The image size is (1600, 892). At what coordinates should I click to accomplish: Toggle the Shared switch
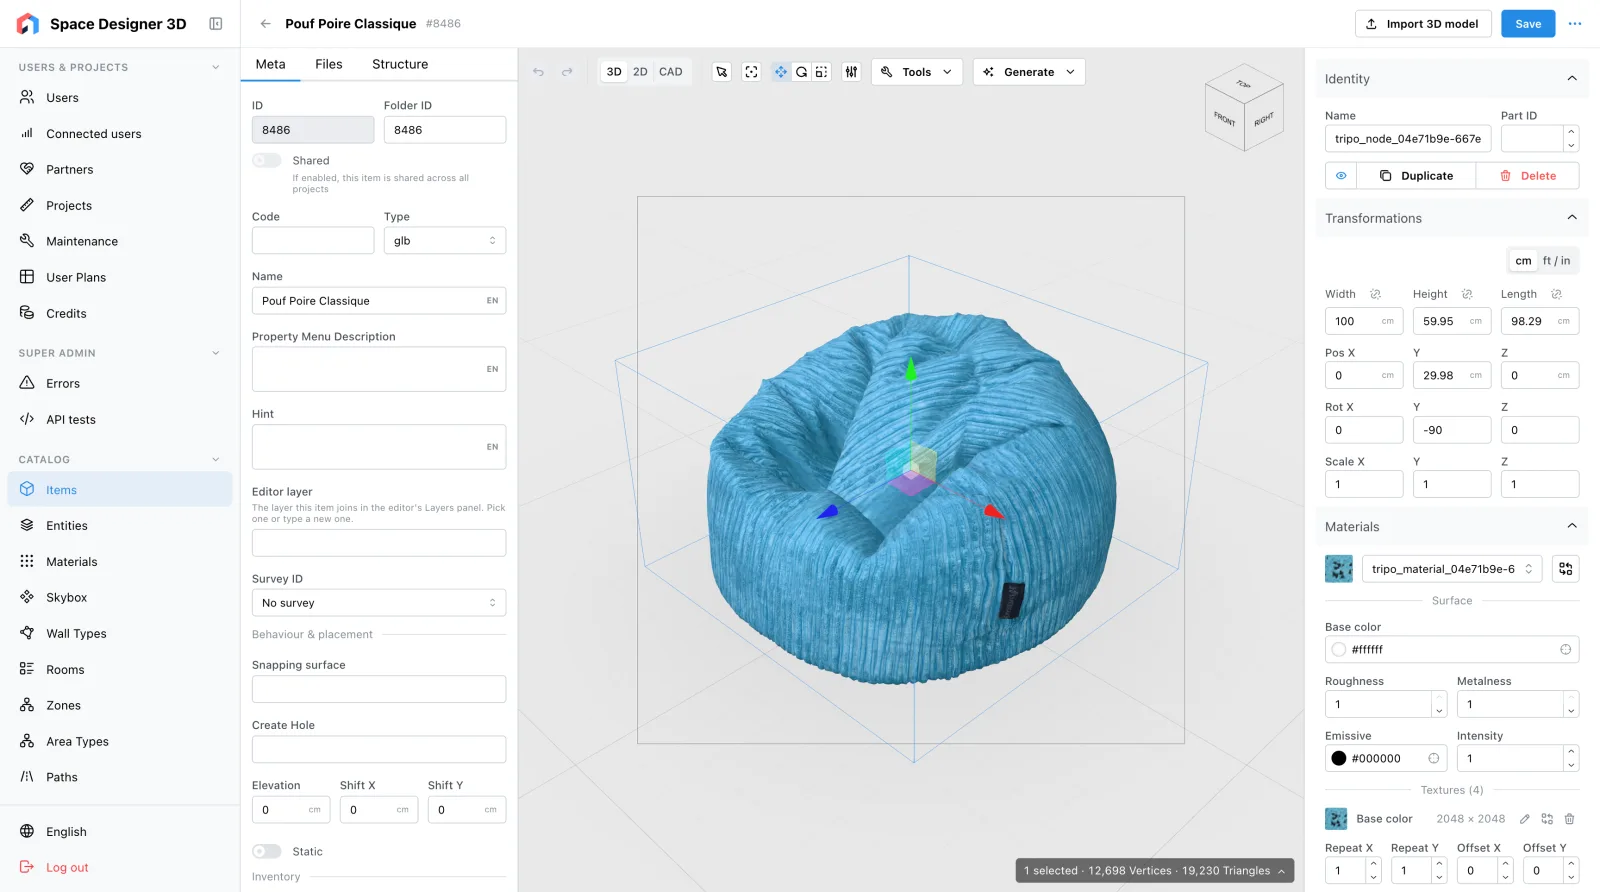click(267, 160)
